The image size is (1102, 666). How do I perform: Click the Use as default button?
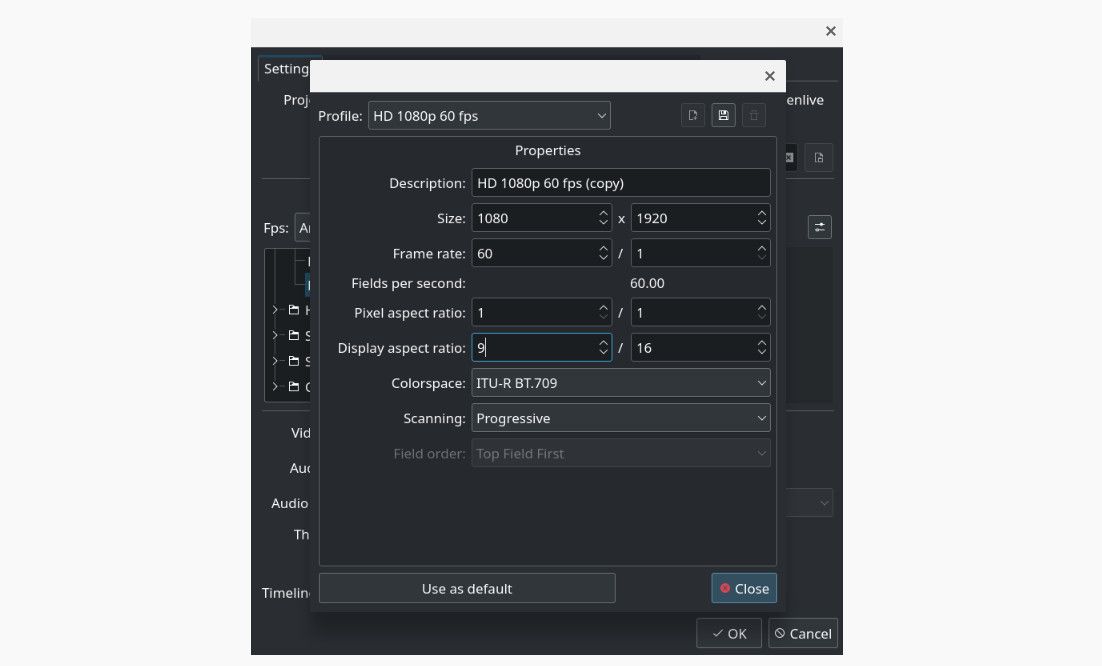tap(467, 588)
